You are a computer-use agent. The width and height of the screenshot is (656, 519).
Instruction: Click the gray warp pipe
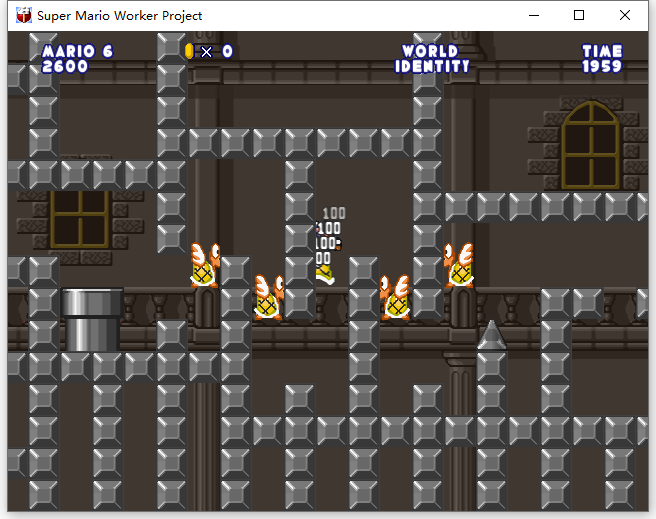click(92, 320)
